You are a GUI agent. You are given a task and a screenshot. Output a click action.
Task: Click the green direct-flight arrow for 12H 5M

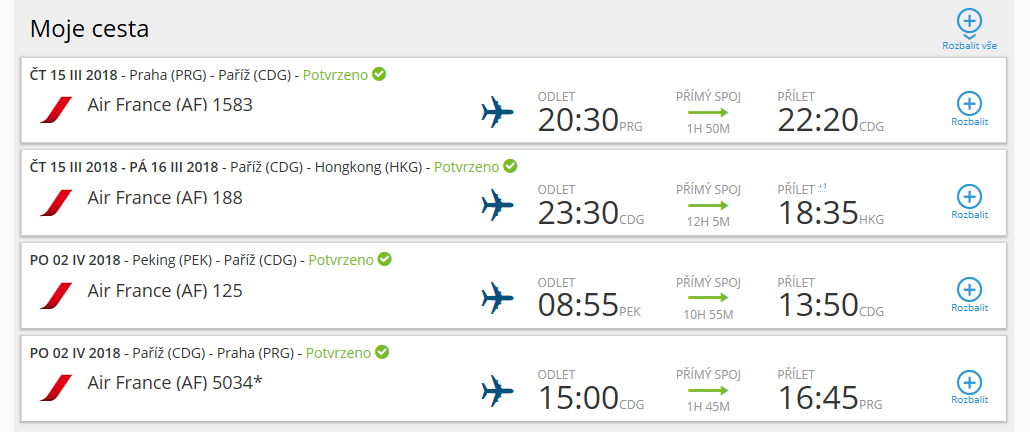click(708, 205)
